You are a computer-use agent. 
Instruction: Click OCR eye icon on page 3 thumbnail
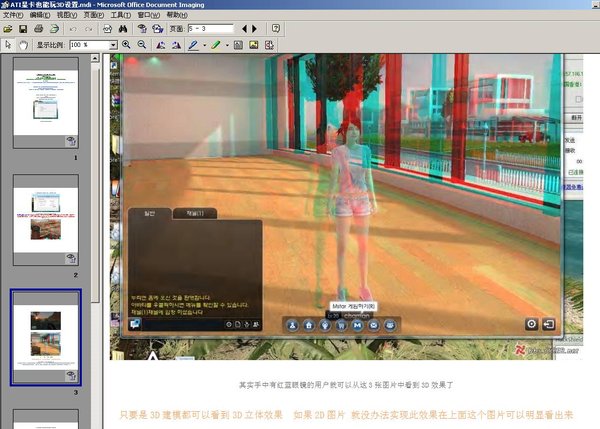[x=71, y=375]
